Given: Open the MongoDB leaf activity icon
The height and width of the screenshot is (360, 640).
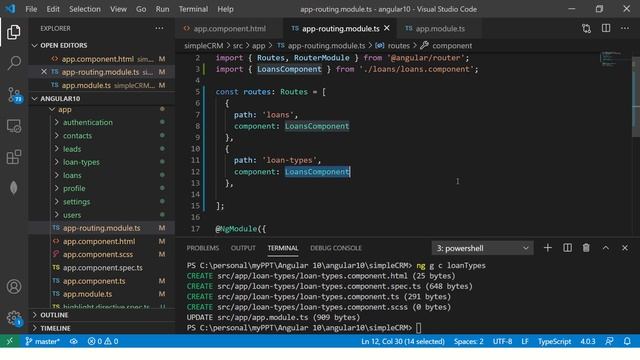Looking at the screenshot, I should (x=13, y=188).
